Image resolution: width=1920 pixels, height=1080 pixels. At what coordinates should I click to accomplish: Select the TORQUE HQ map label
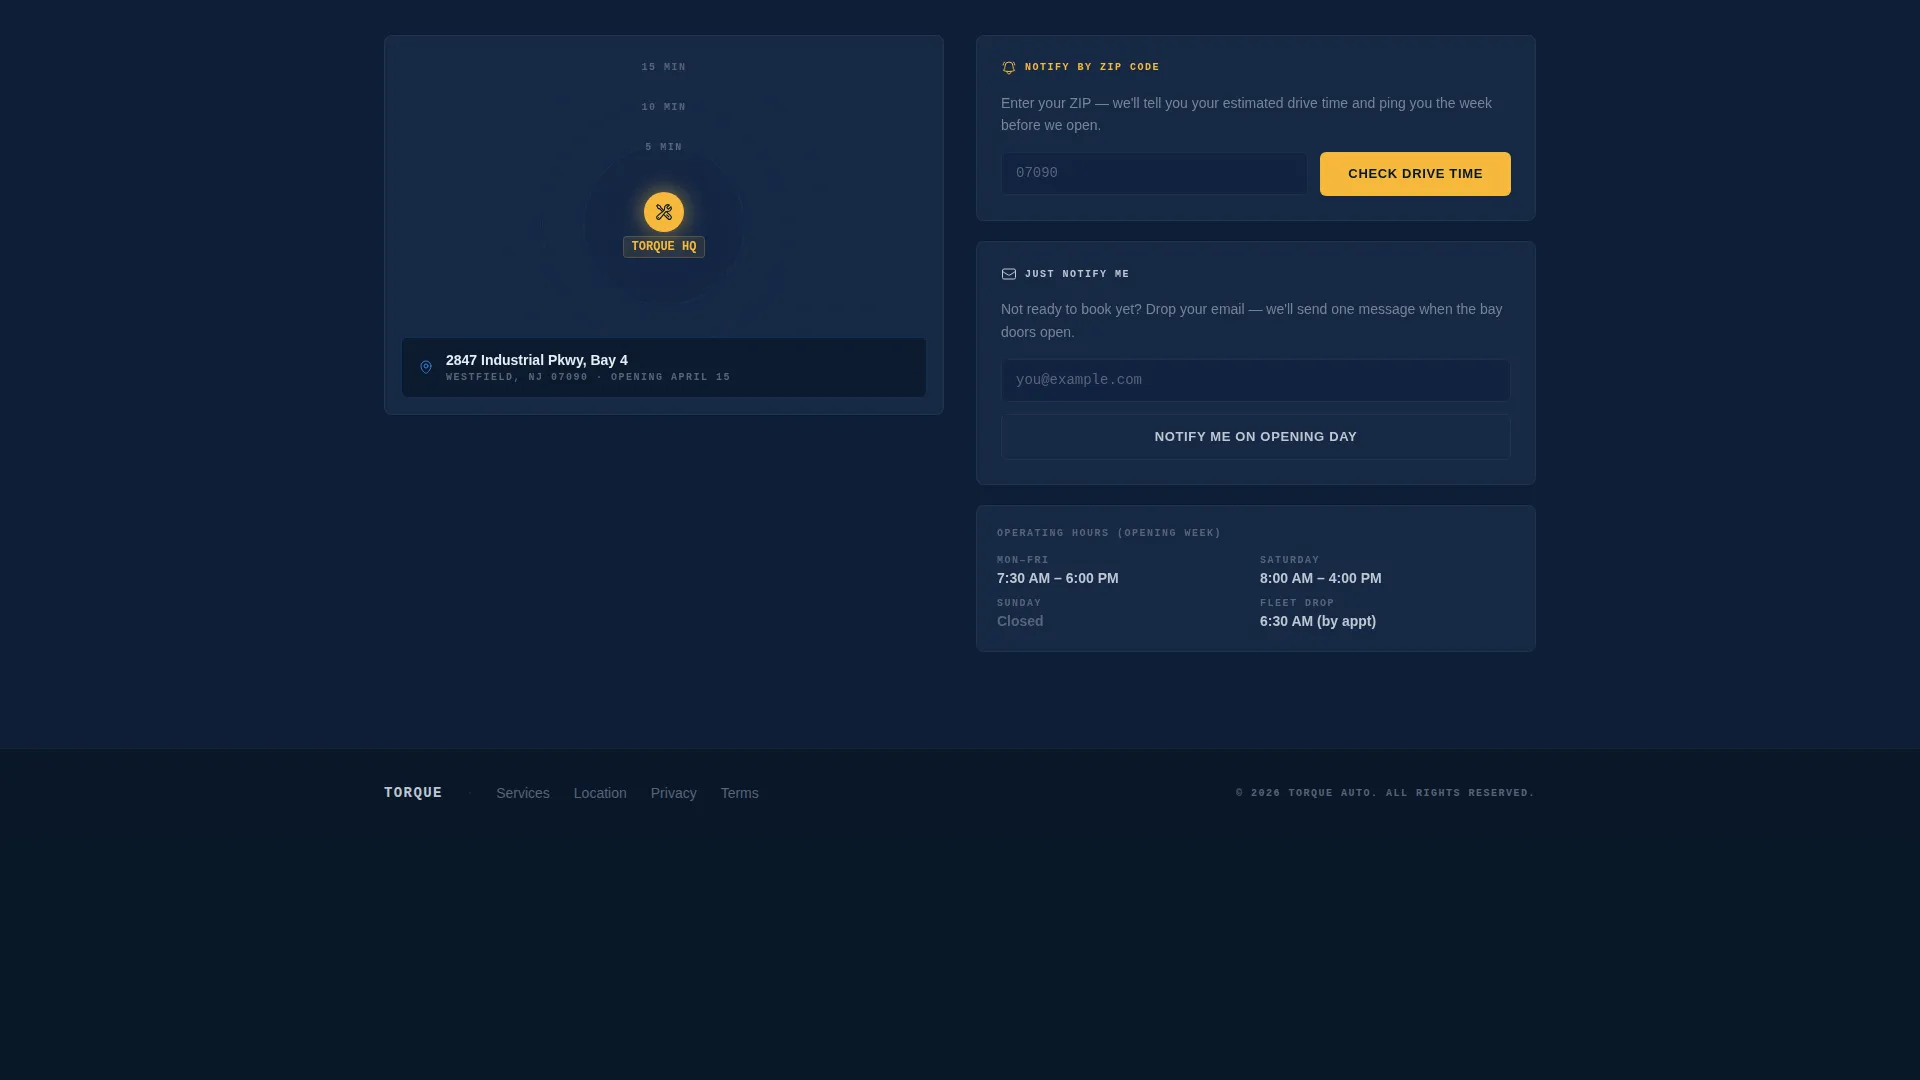664,247
